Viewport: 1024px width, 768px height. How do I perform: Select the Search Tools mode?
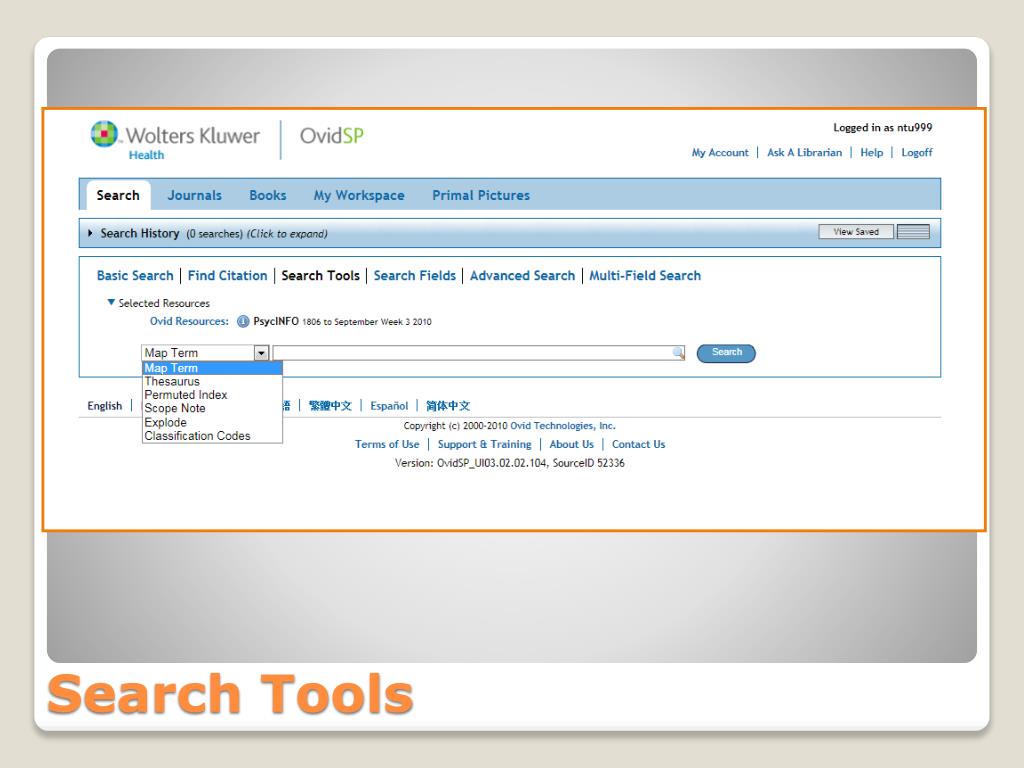pyautogui.click(x=321, y=276)
